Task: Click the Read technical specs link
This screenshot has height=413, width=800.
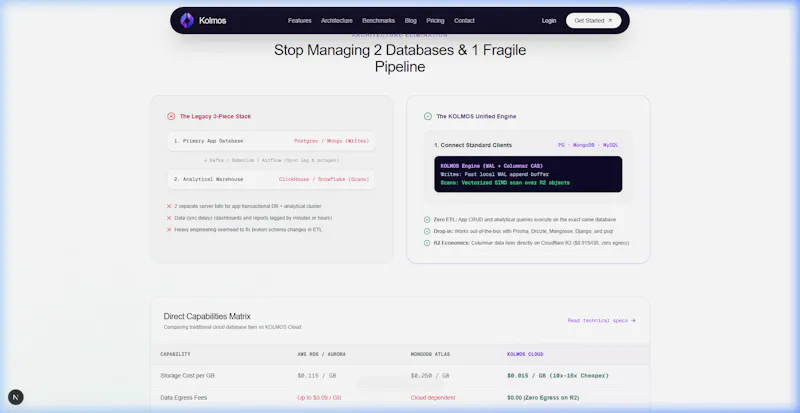Action: [602, 321]
